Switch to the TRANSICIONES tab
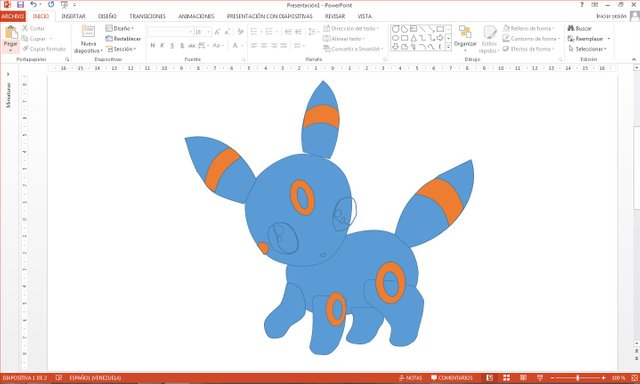Screen dimensions: 640x384 click(x=147, y=16)
